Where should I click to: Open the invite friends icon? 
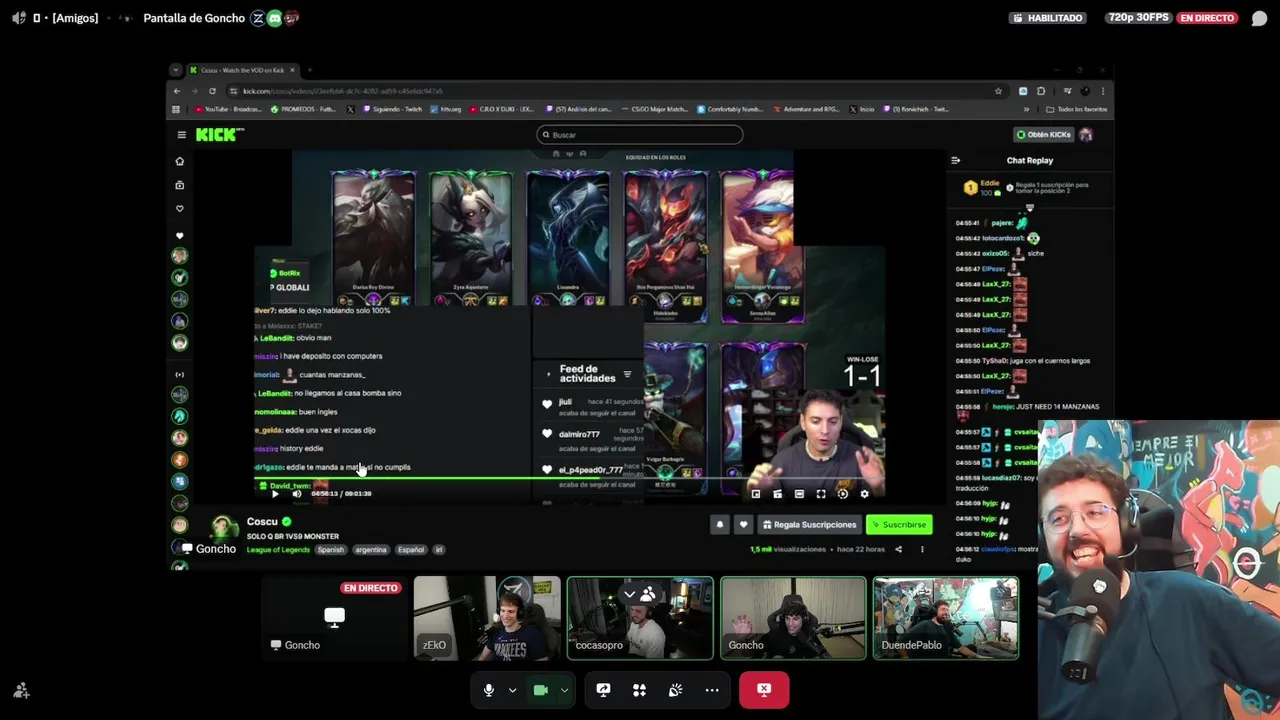(x=21, y=691)
